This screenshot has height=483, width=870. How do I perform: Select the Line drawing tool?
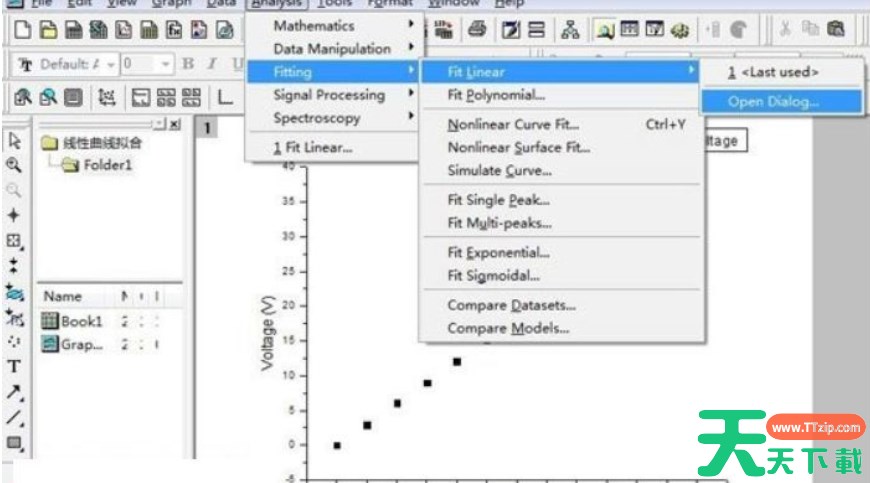pos(14,418)
